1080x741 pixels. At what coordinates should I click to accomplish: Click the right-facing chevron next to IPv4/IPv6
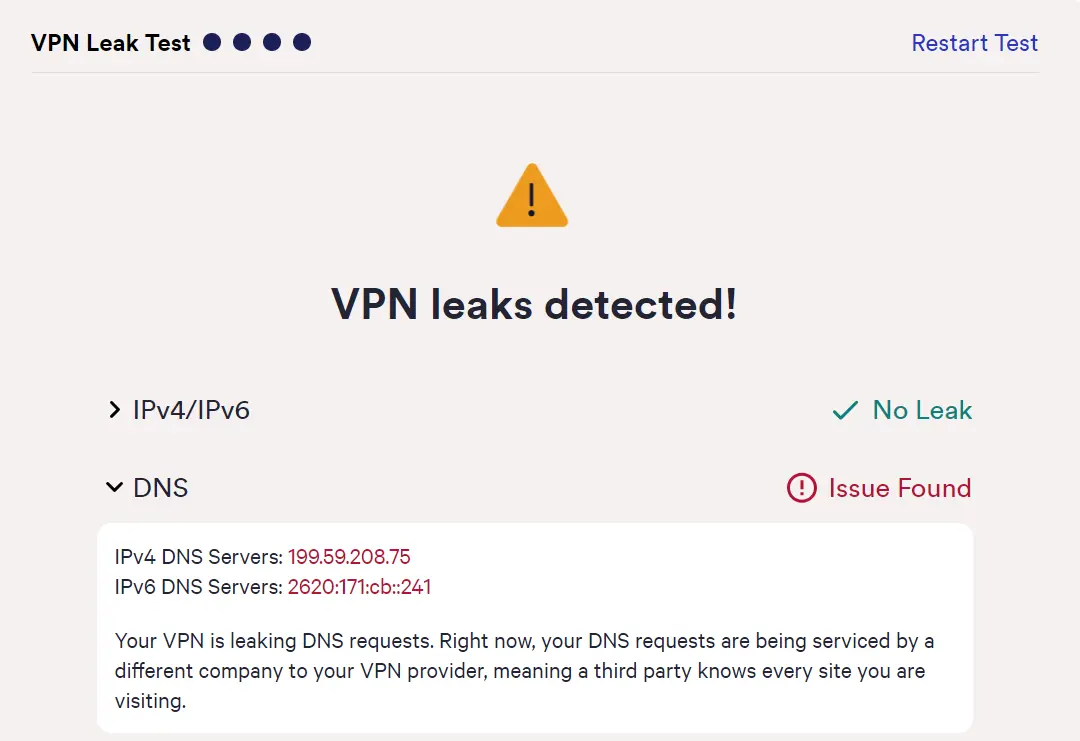pyautogui.click(x=115, y=409)
